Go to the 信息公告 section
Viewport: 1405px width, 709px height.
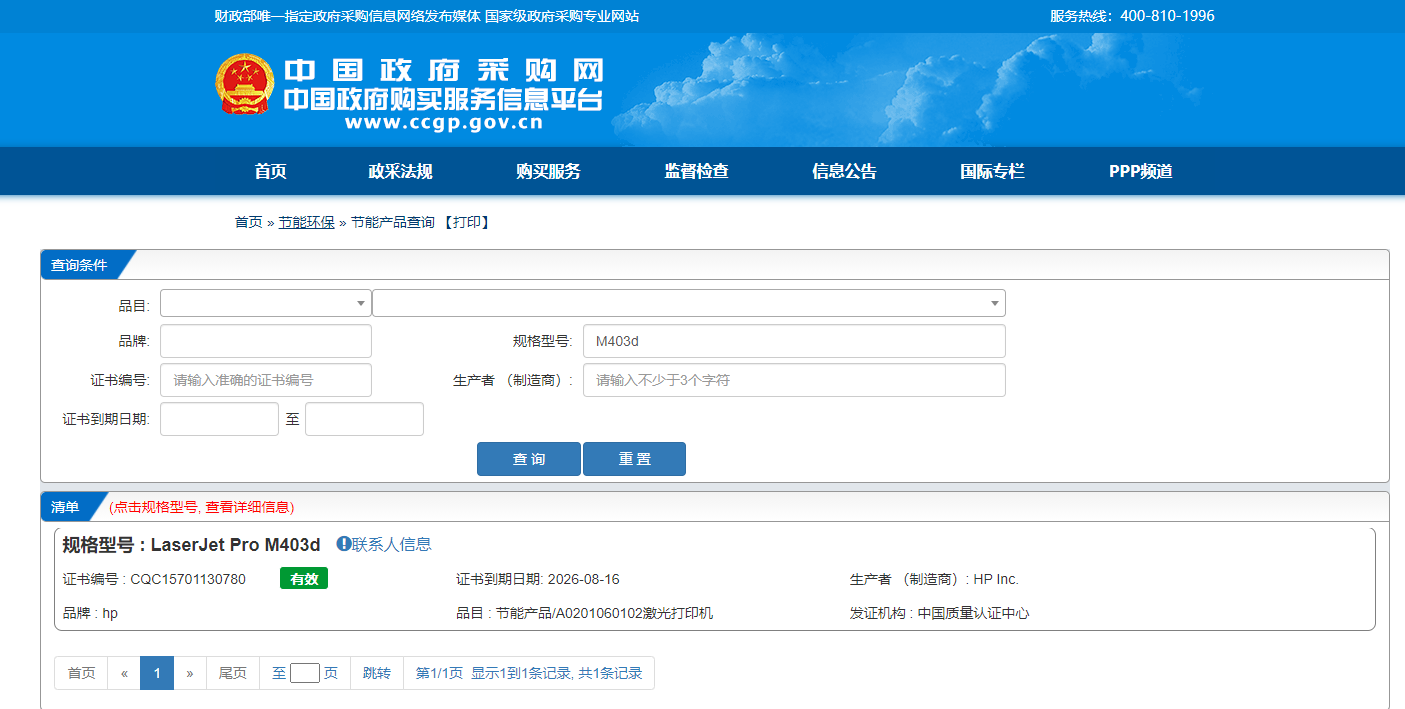click(x=844, y=171)
